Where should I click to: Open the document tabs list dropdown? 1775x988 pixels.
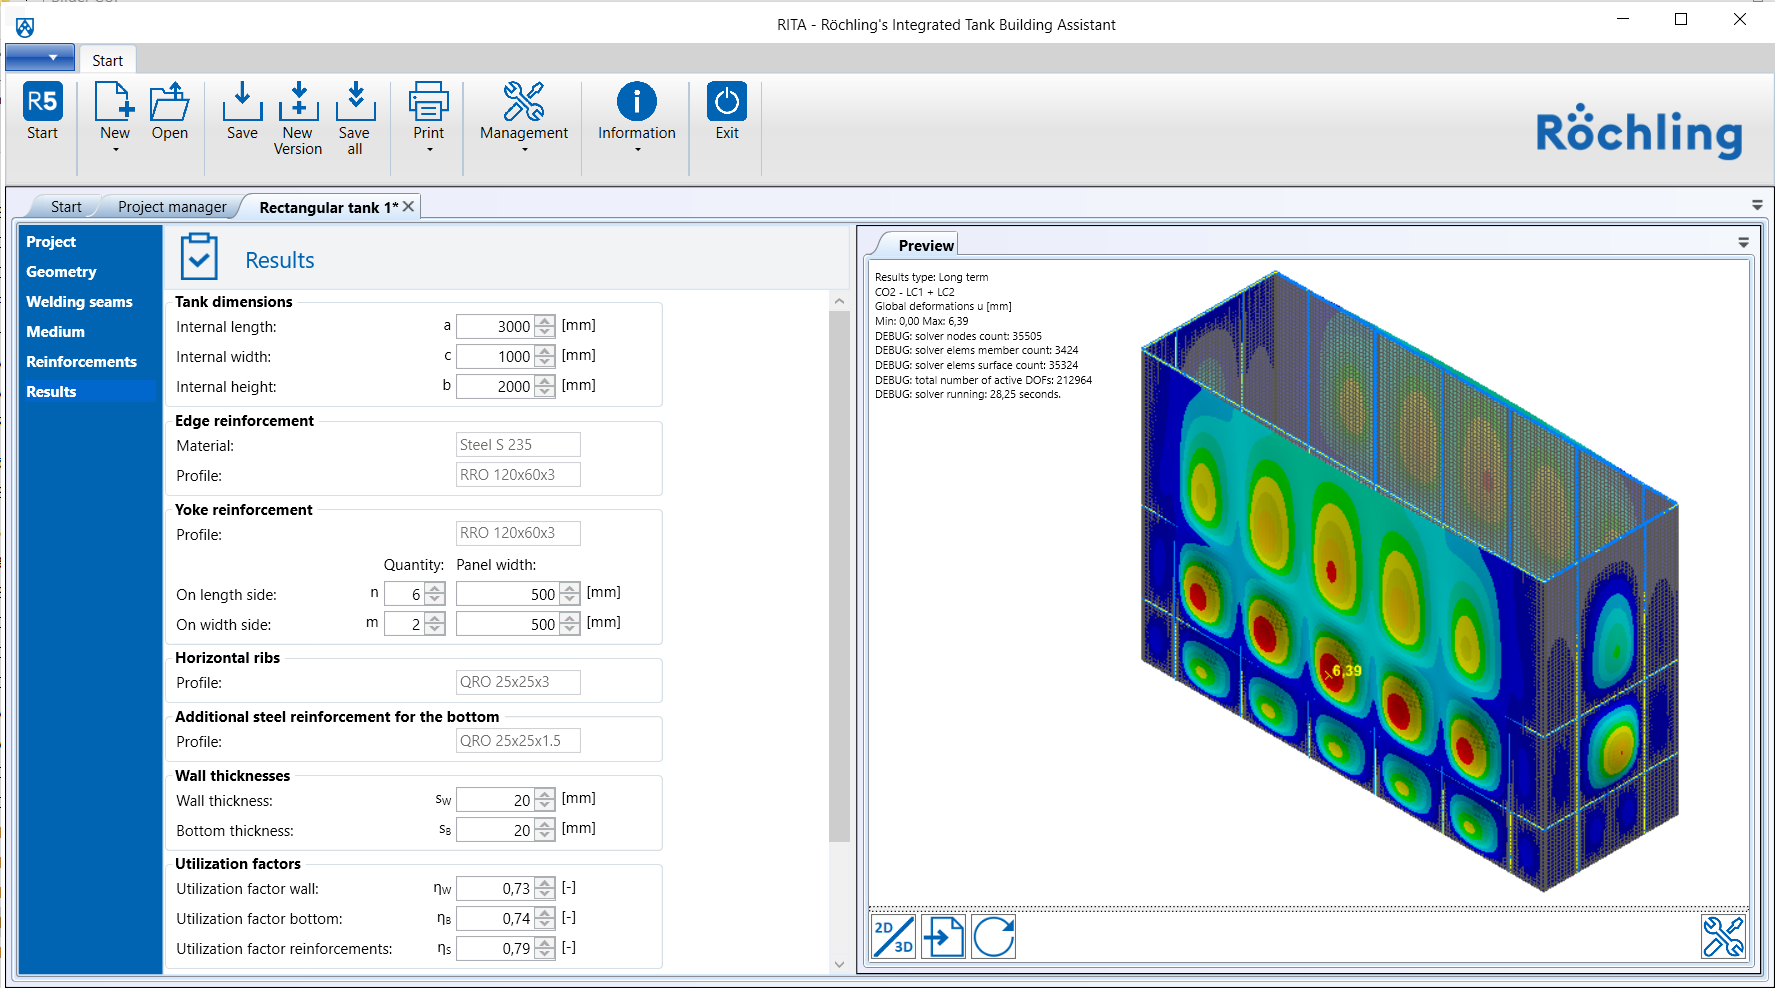[1757, 205]
